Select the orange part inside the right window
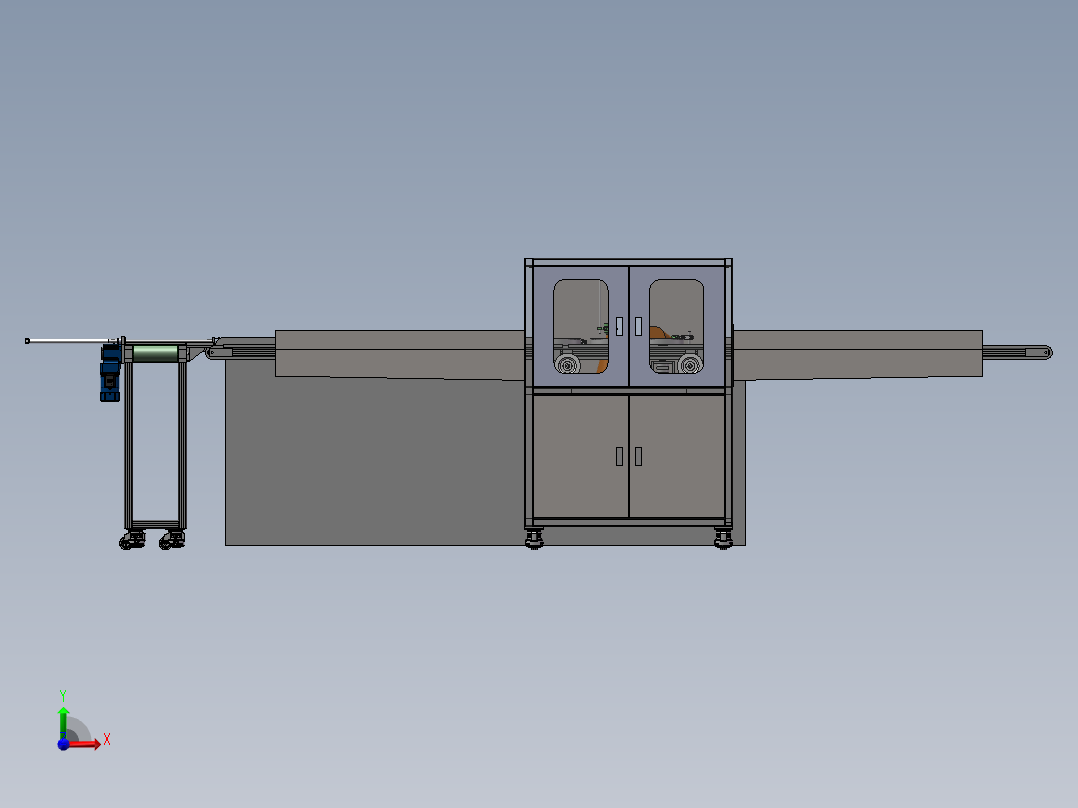1078x808 pixels. [657, 333]
